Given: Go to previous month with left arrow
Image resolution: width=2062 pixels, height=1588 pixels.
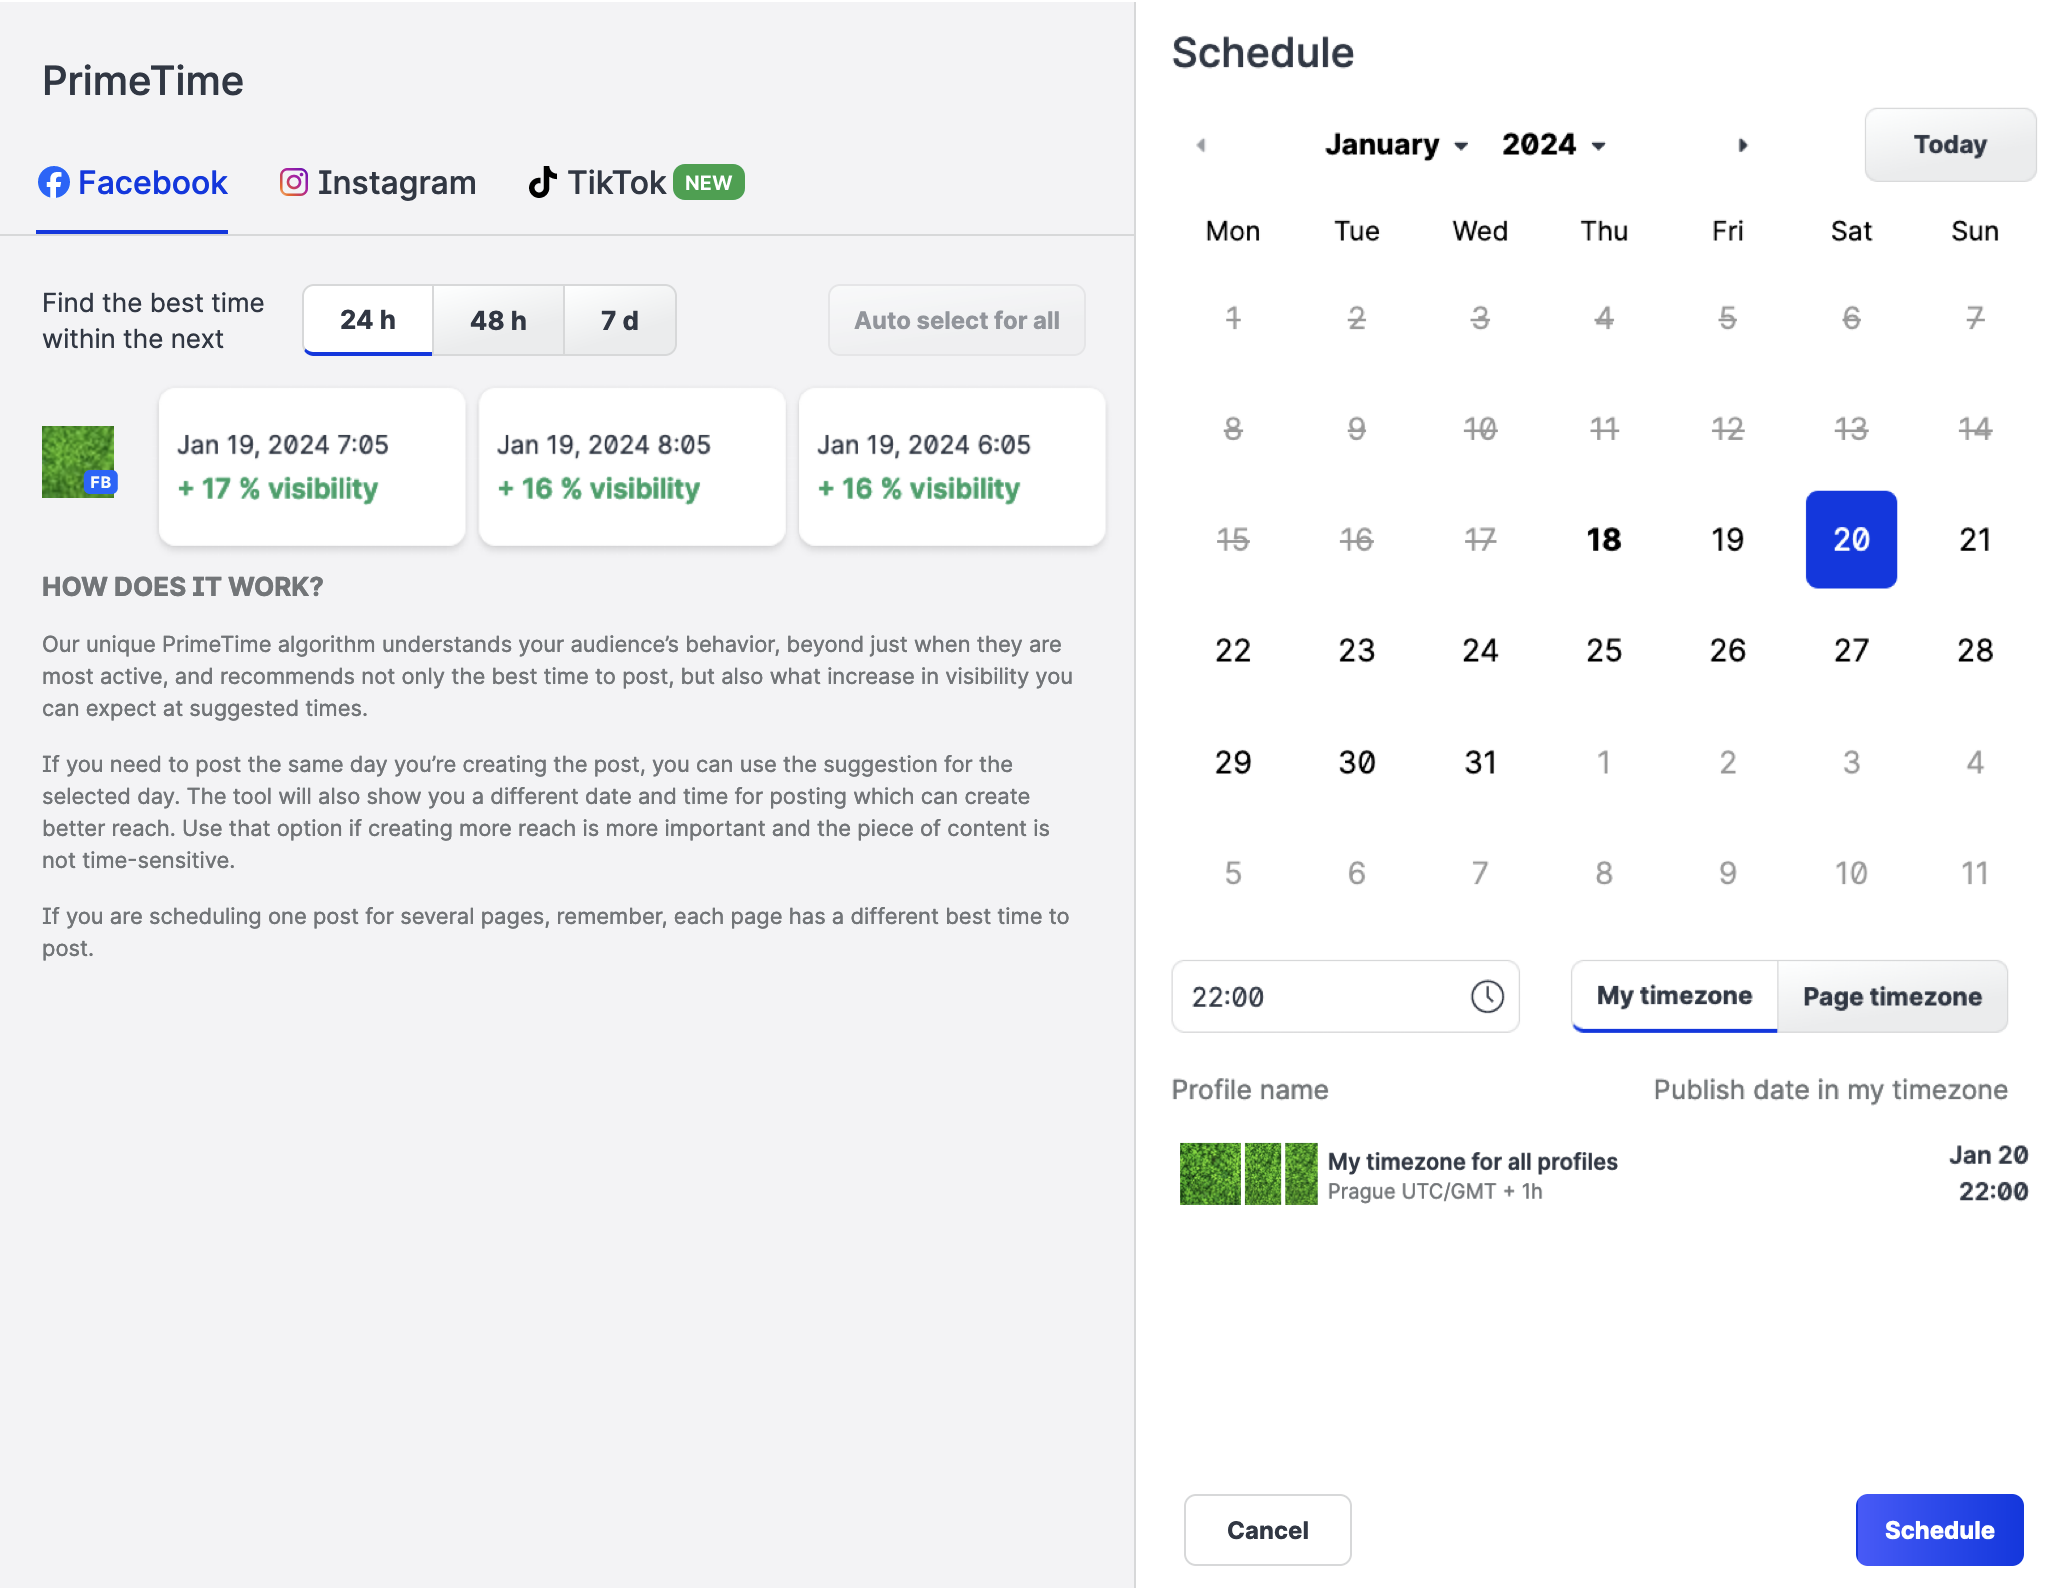Looking at the screenshot, I should pyautogui.click(x=1200, y=144).
